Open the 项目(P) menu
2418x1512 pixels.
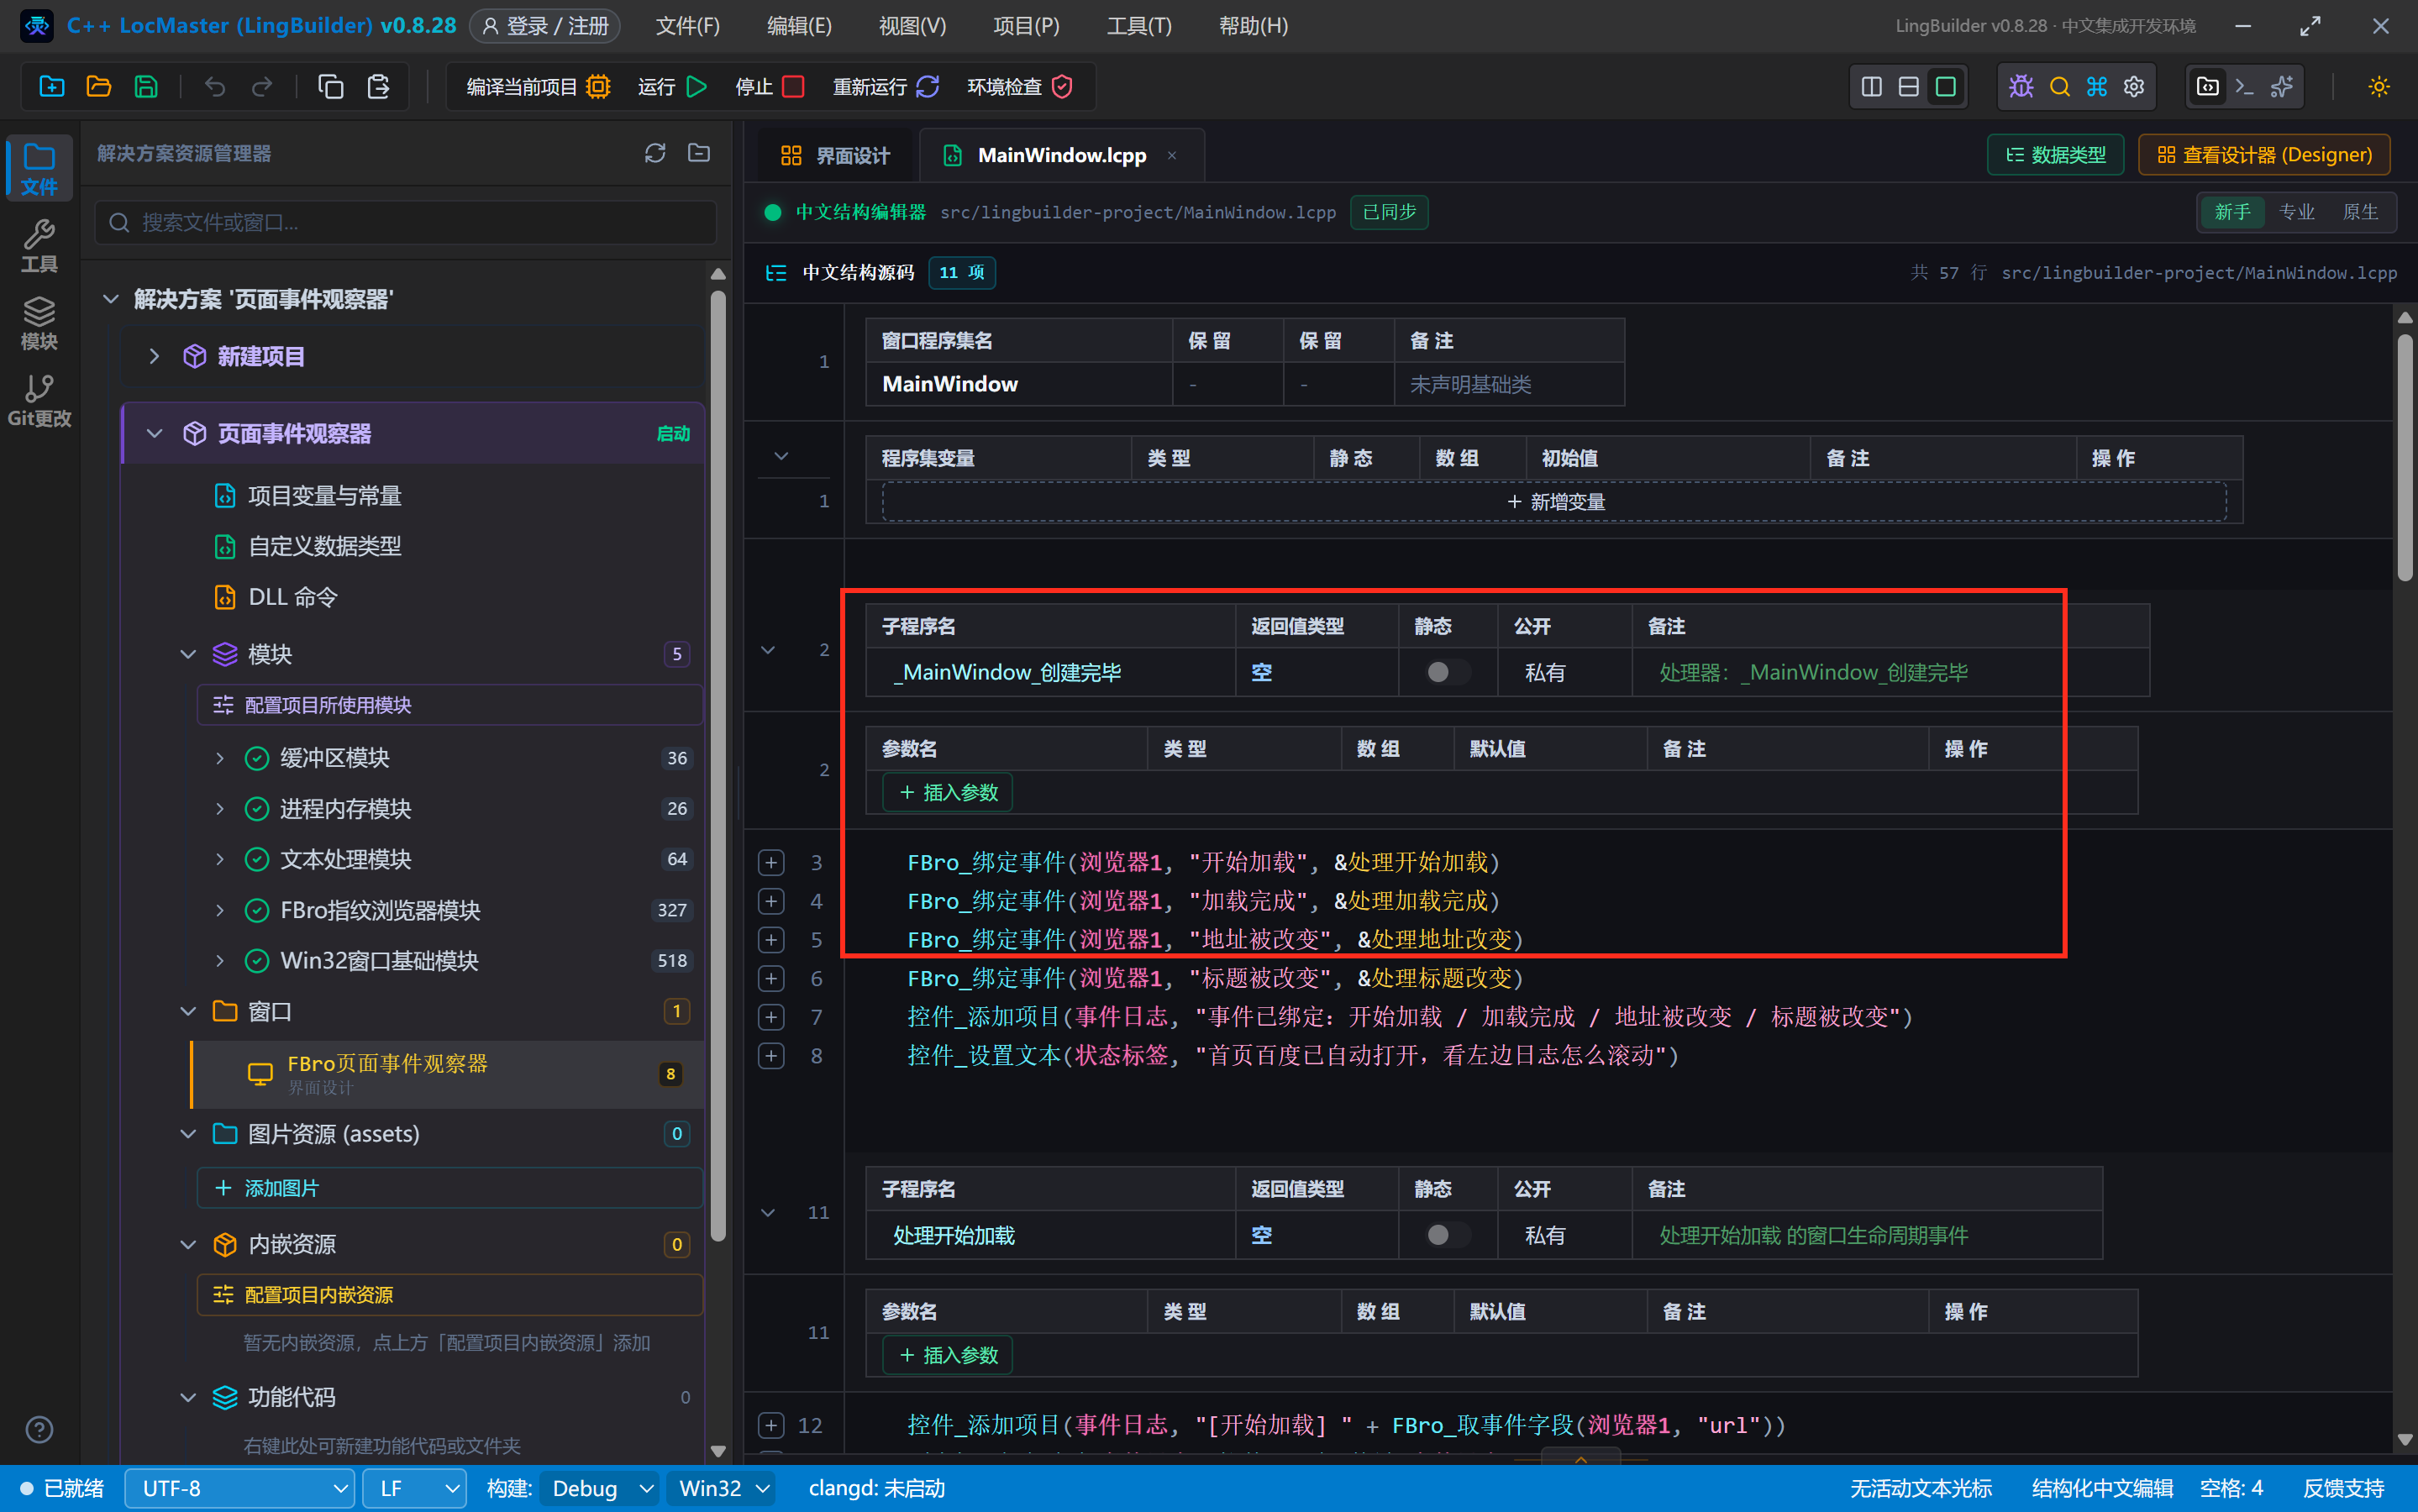1026,26
